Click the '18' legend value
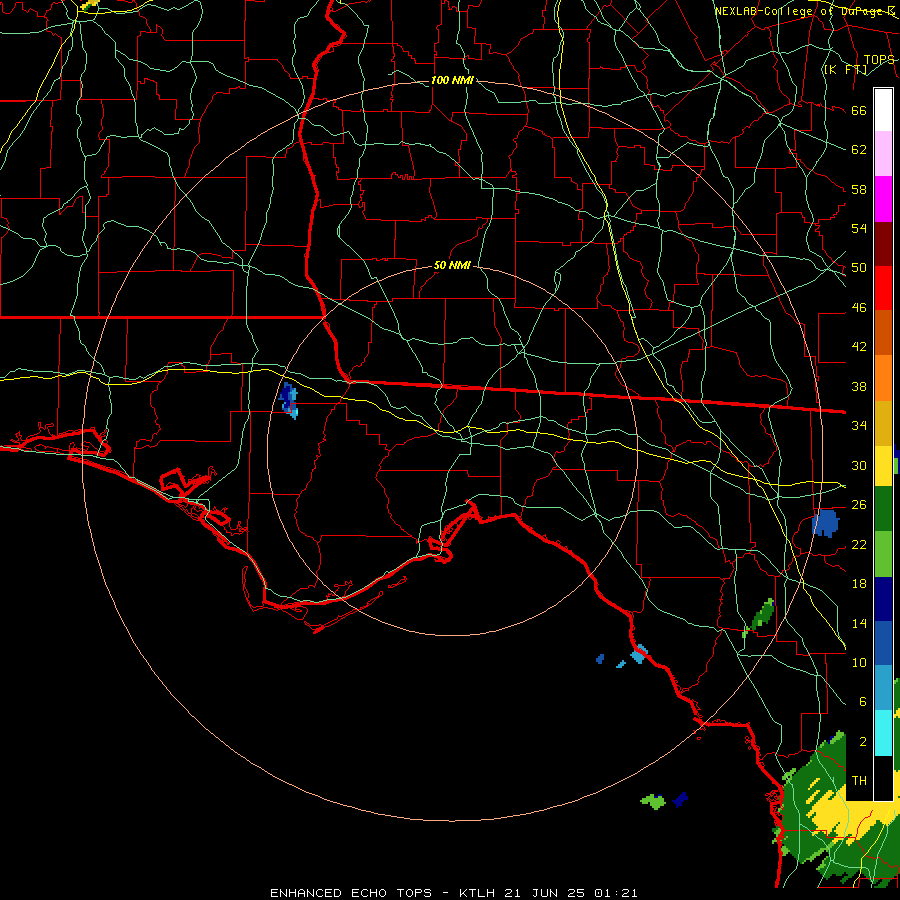The height and width of the screenshot is (900, 900). click(859, 584)
